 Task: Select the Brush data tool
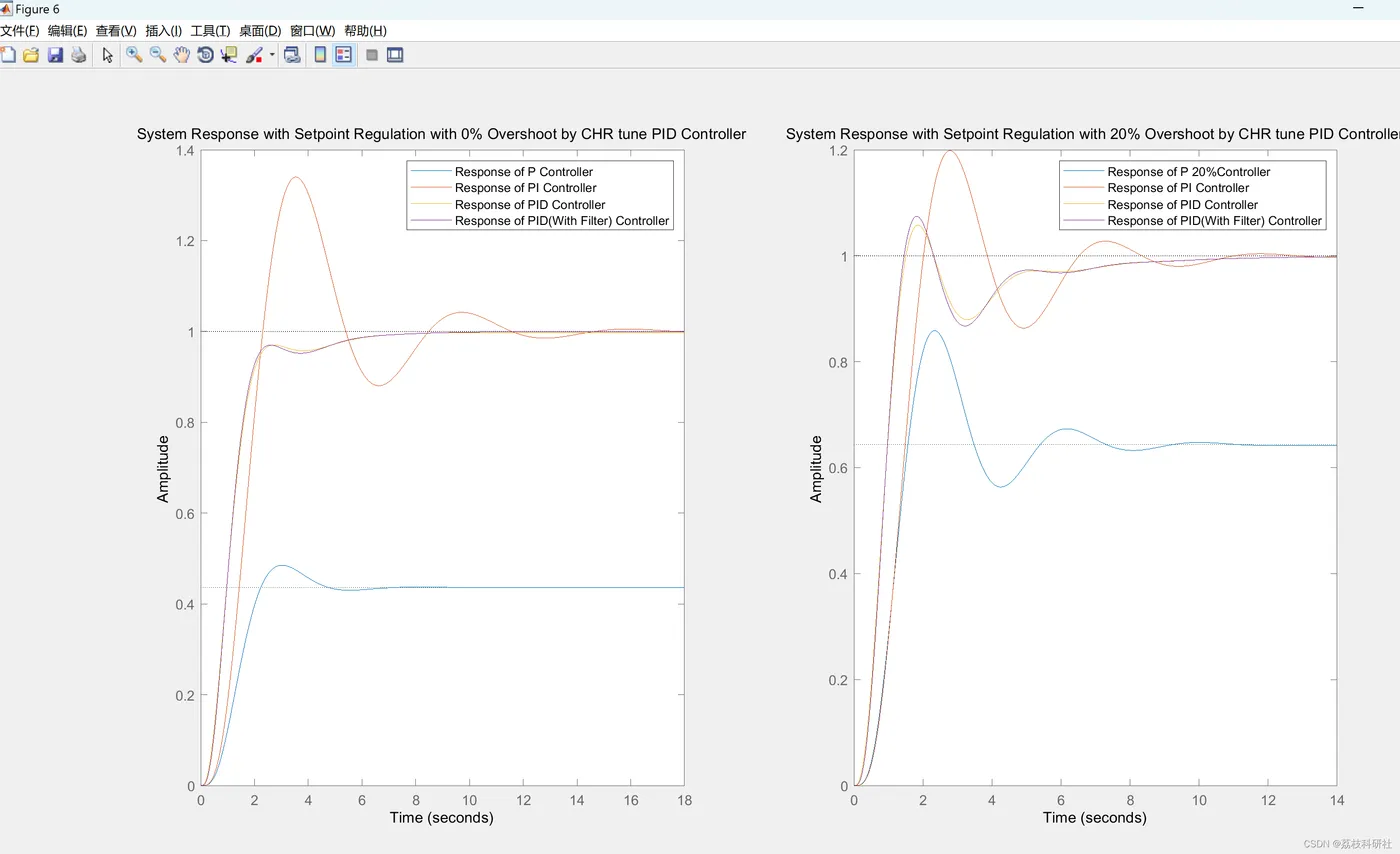[x=254, y=55]
